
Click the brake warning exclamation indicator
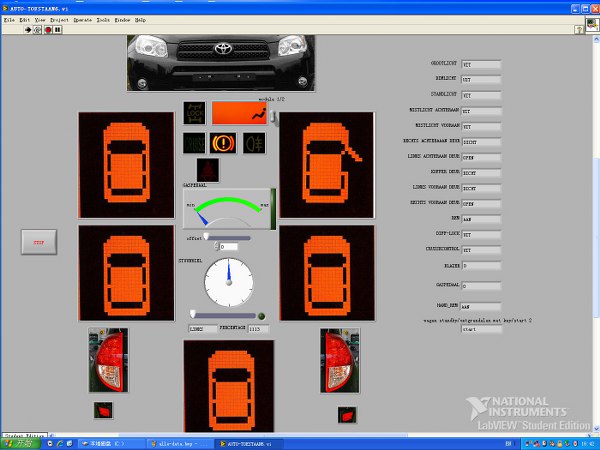(223, 143)
